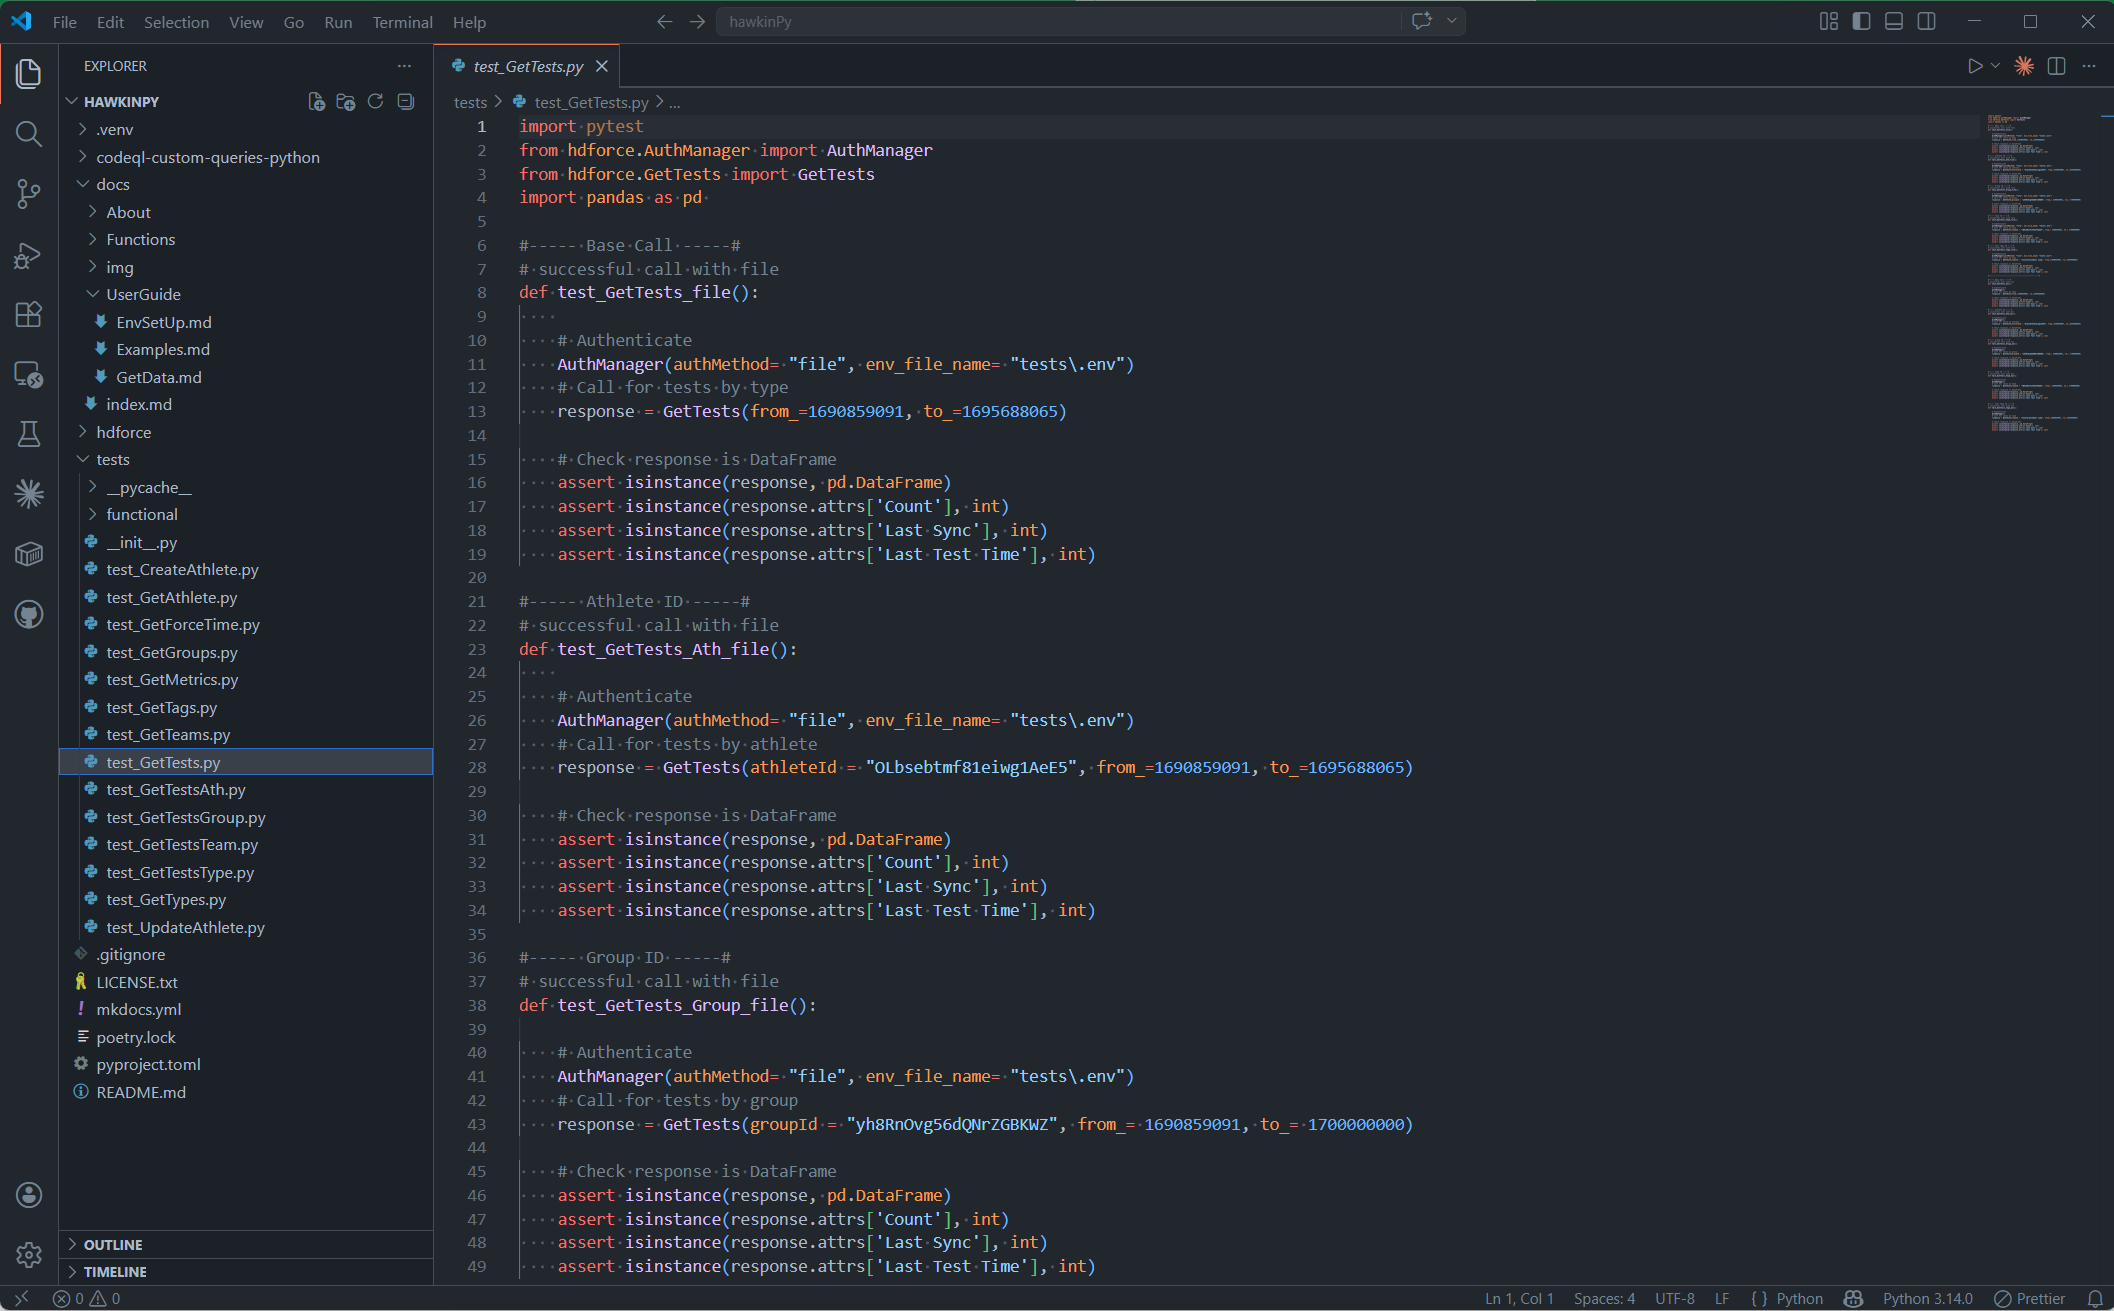Viewport: 2114px width, 1311px height.
Task: Close the test_GetTests.py editor tab
Action: [x=602, y=66]
